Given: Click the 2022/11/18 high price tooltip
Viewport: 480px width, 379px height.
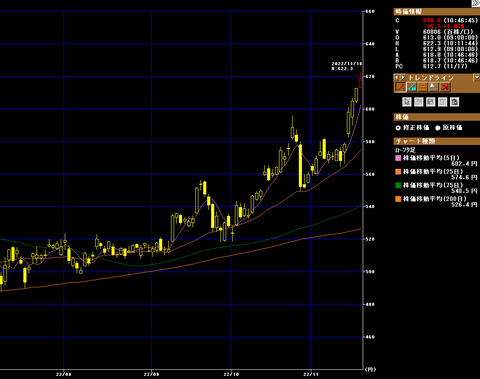Looking at the screenshot, I should pyautogui.click(x=346, y=66).
